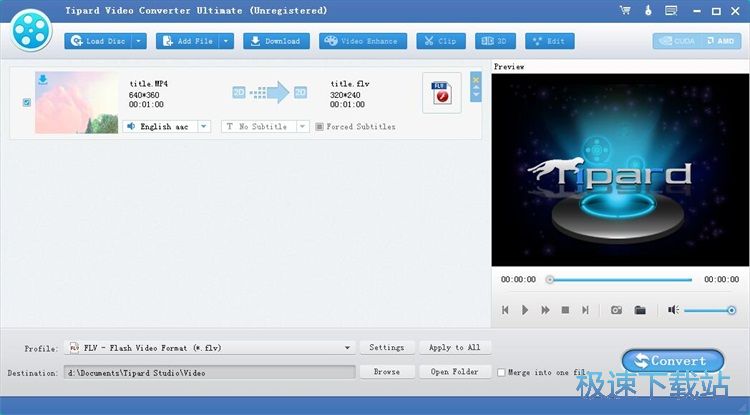Expand the Load Disc dropdown arrow

pos(139,41)
